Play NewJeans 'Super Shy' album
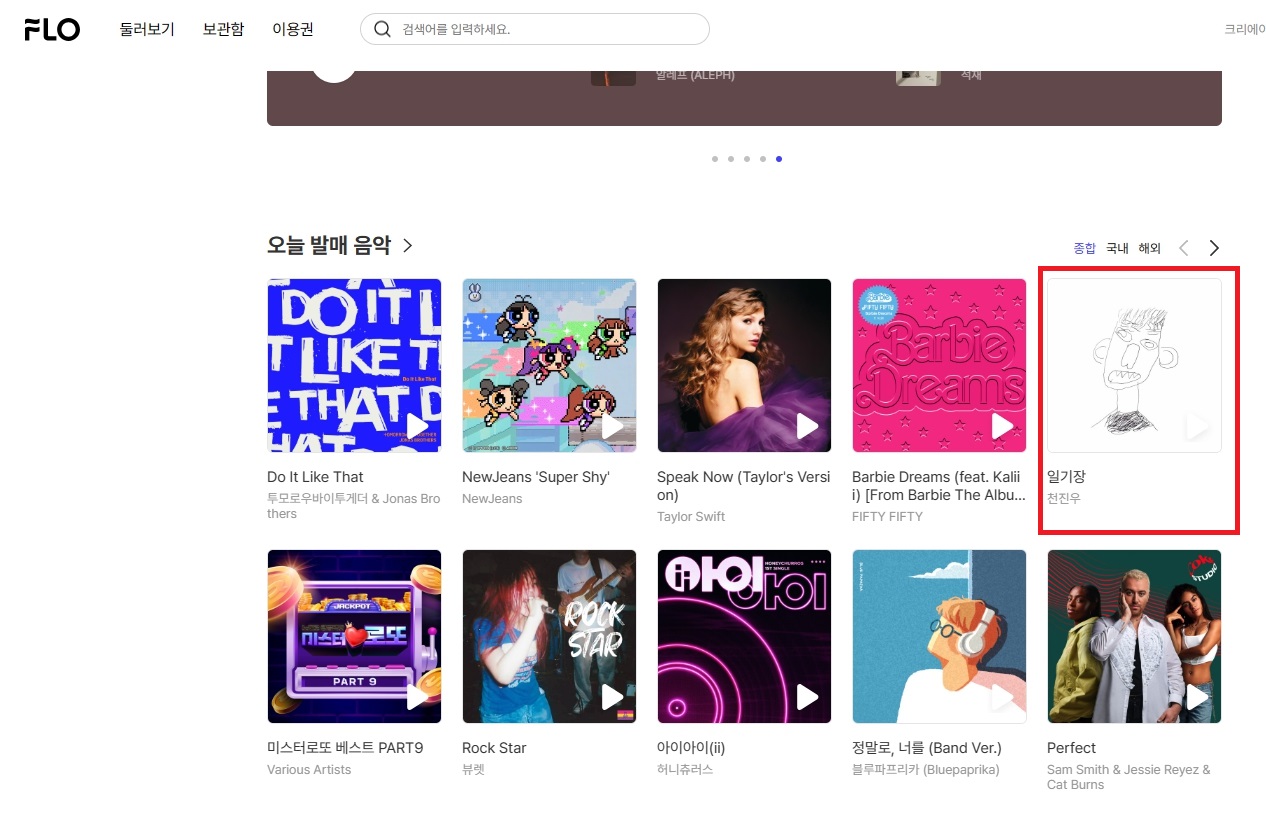Screen dimensions: 1266x824 (613, 427)
